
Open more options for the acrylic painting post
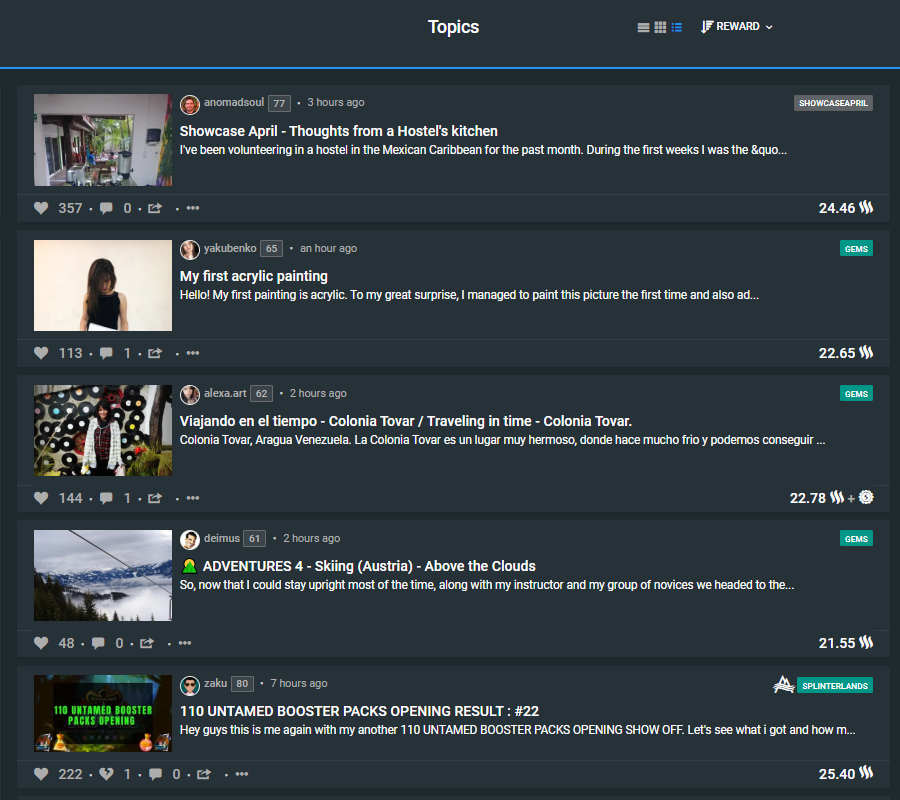point(193,353)
